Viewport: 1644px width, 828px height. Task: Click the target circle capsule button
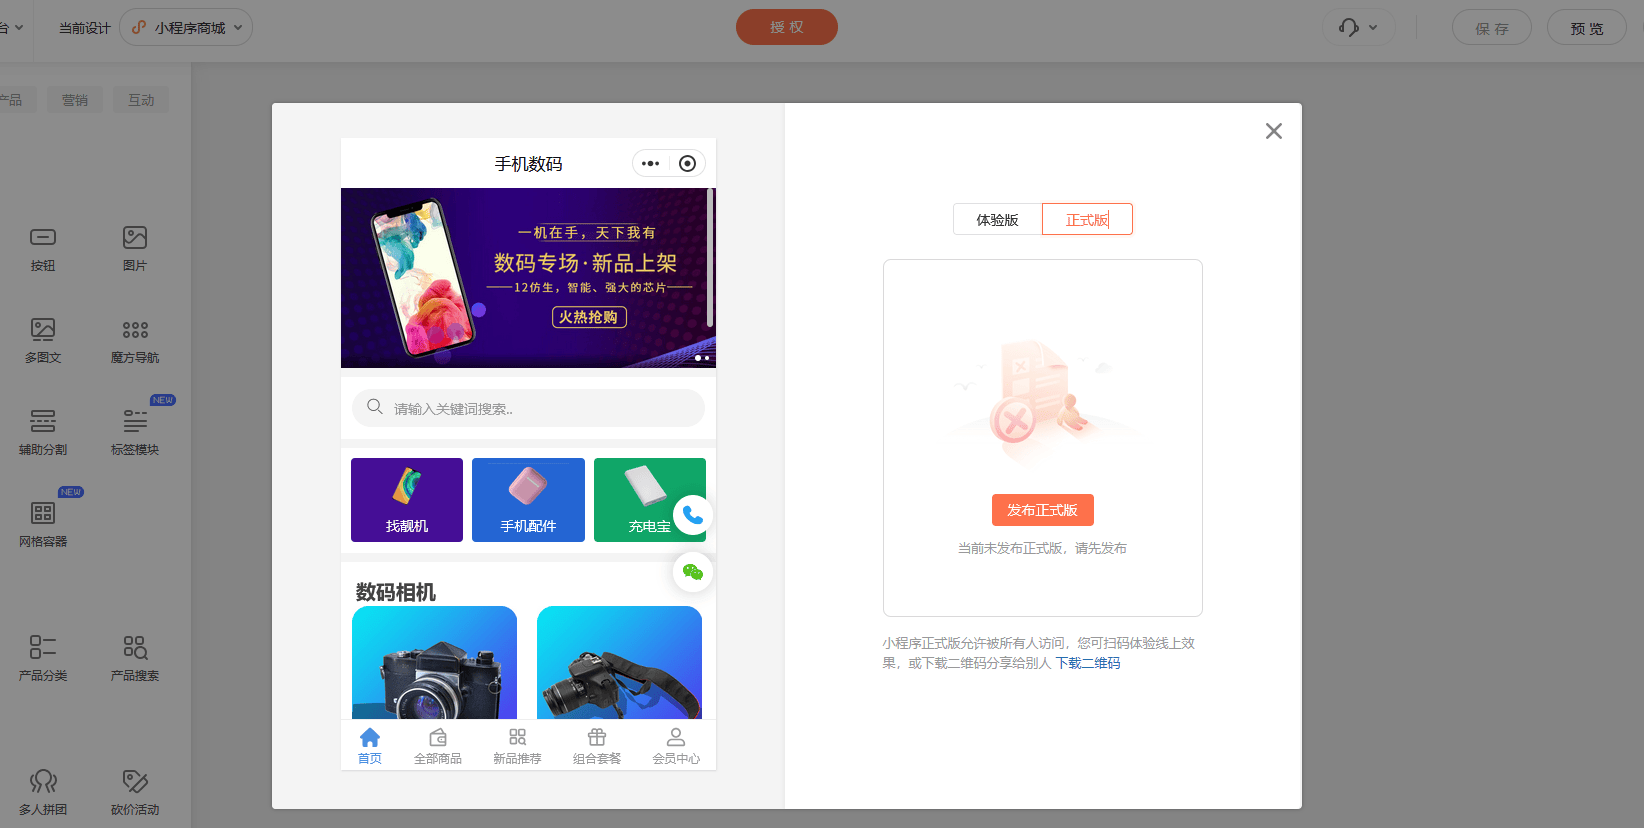tap(687, 164)
